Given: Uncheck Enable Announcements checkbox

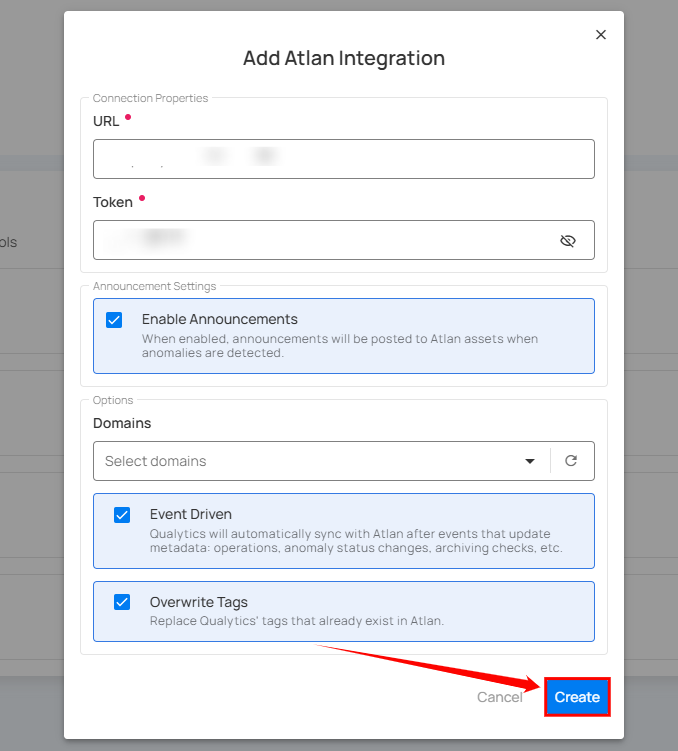Looking at the screenshot, I should pyautogui.click(x=114, y=320).
